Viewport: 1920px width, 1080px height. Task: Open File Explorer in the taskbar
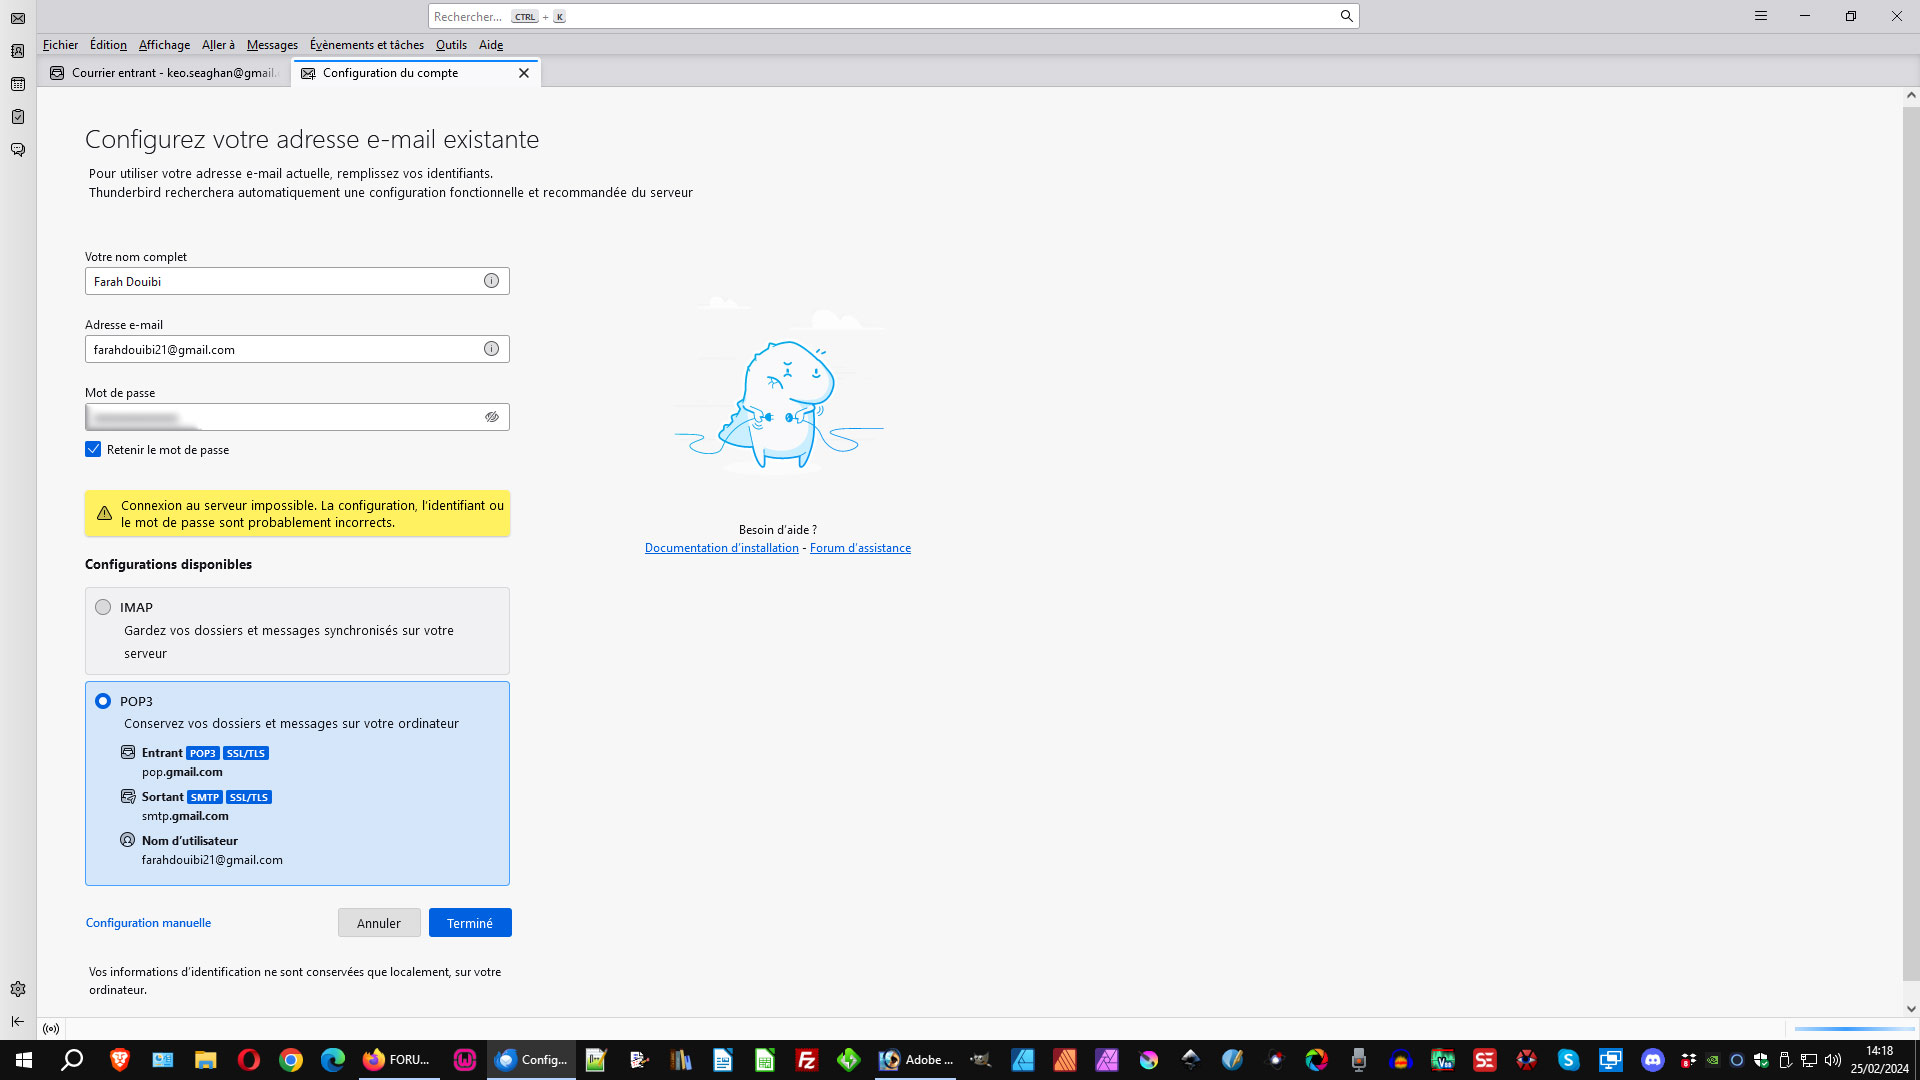tap(205, 1060)
